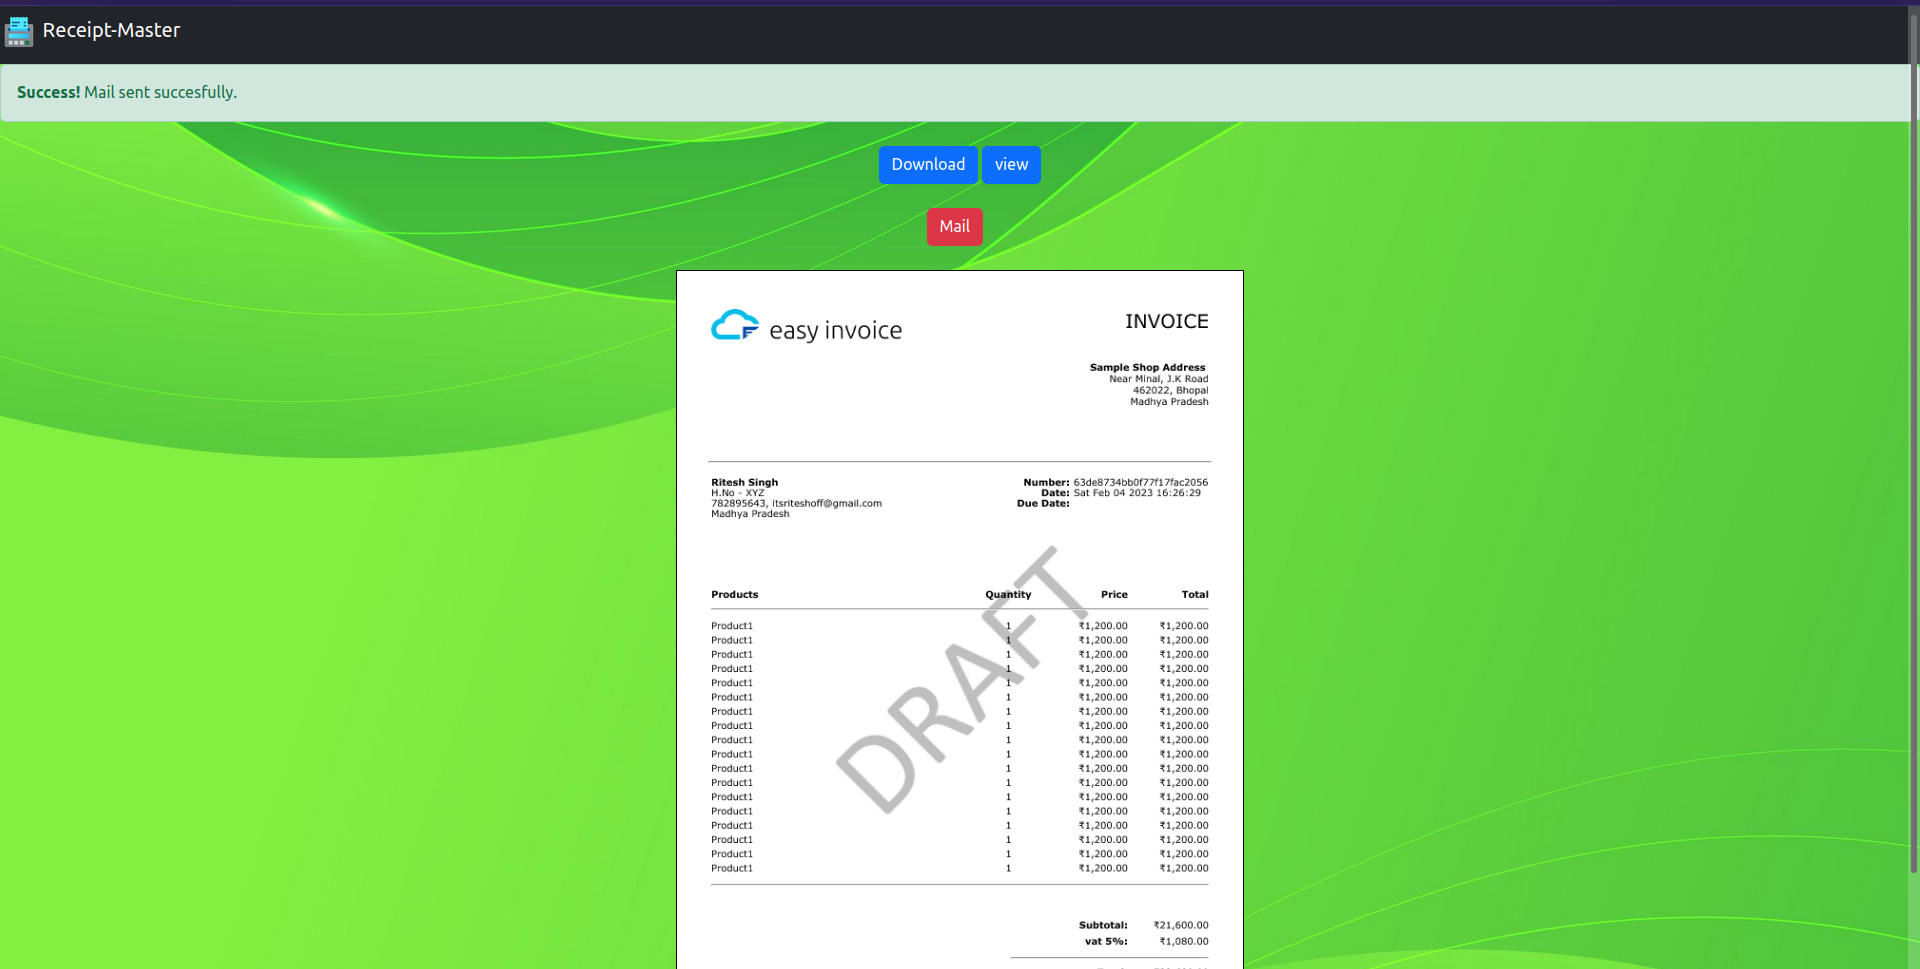Select the Sample Shop Address text
The height and width of the screenshot is (969, 1920).
pos(1147,367)
